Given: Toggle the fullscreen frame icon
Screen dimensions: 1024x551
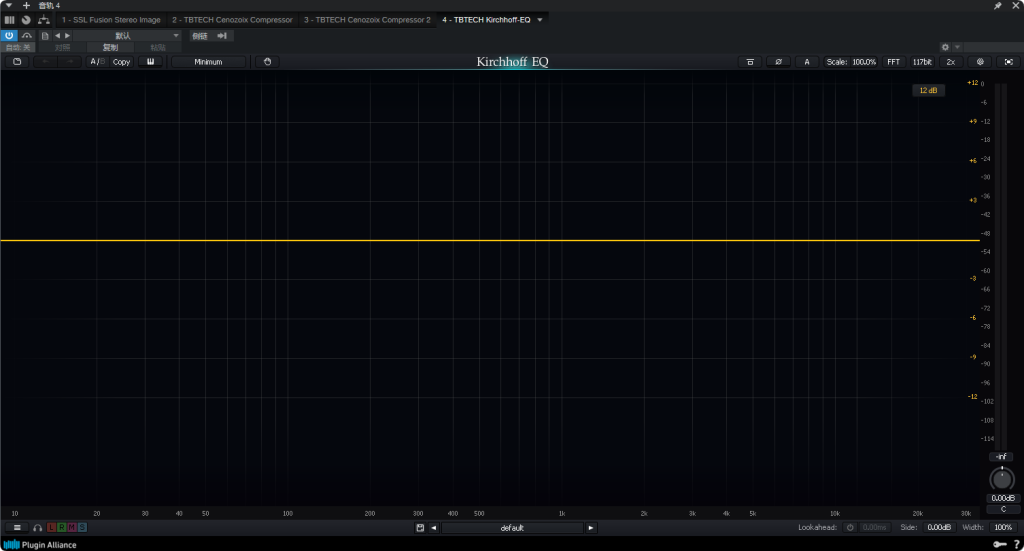Looking at the screenshot, I should (x=1008, y=62).
